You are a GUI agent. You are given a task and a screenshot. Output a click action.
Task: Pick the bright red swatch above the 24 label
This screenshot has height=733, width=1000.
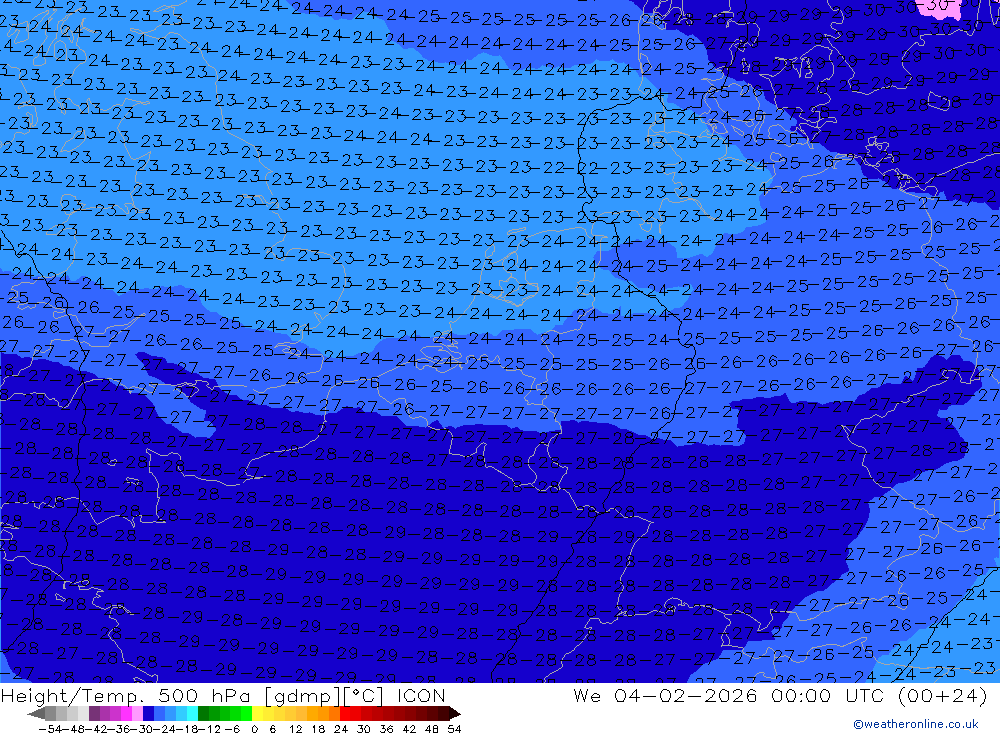coord(345,713)
